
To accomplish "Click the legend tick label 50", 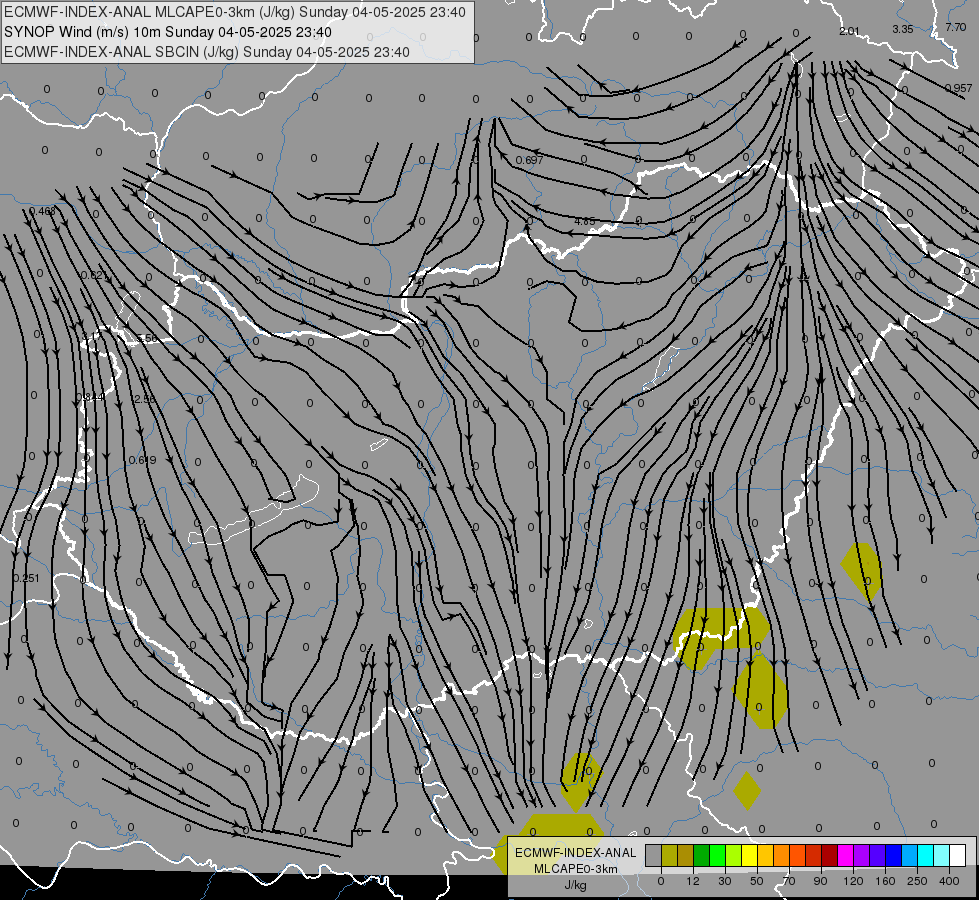I will pyautogui.click(x=757, y=881).
